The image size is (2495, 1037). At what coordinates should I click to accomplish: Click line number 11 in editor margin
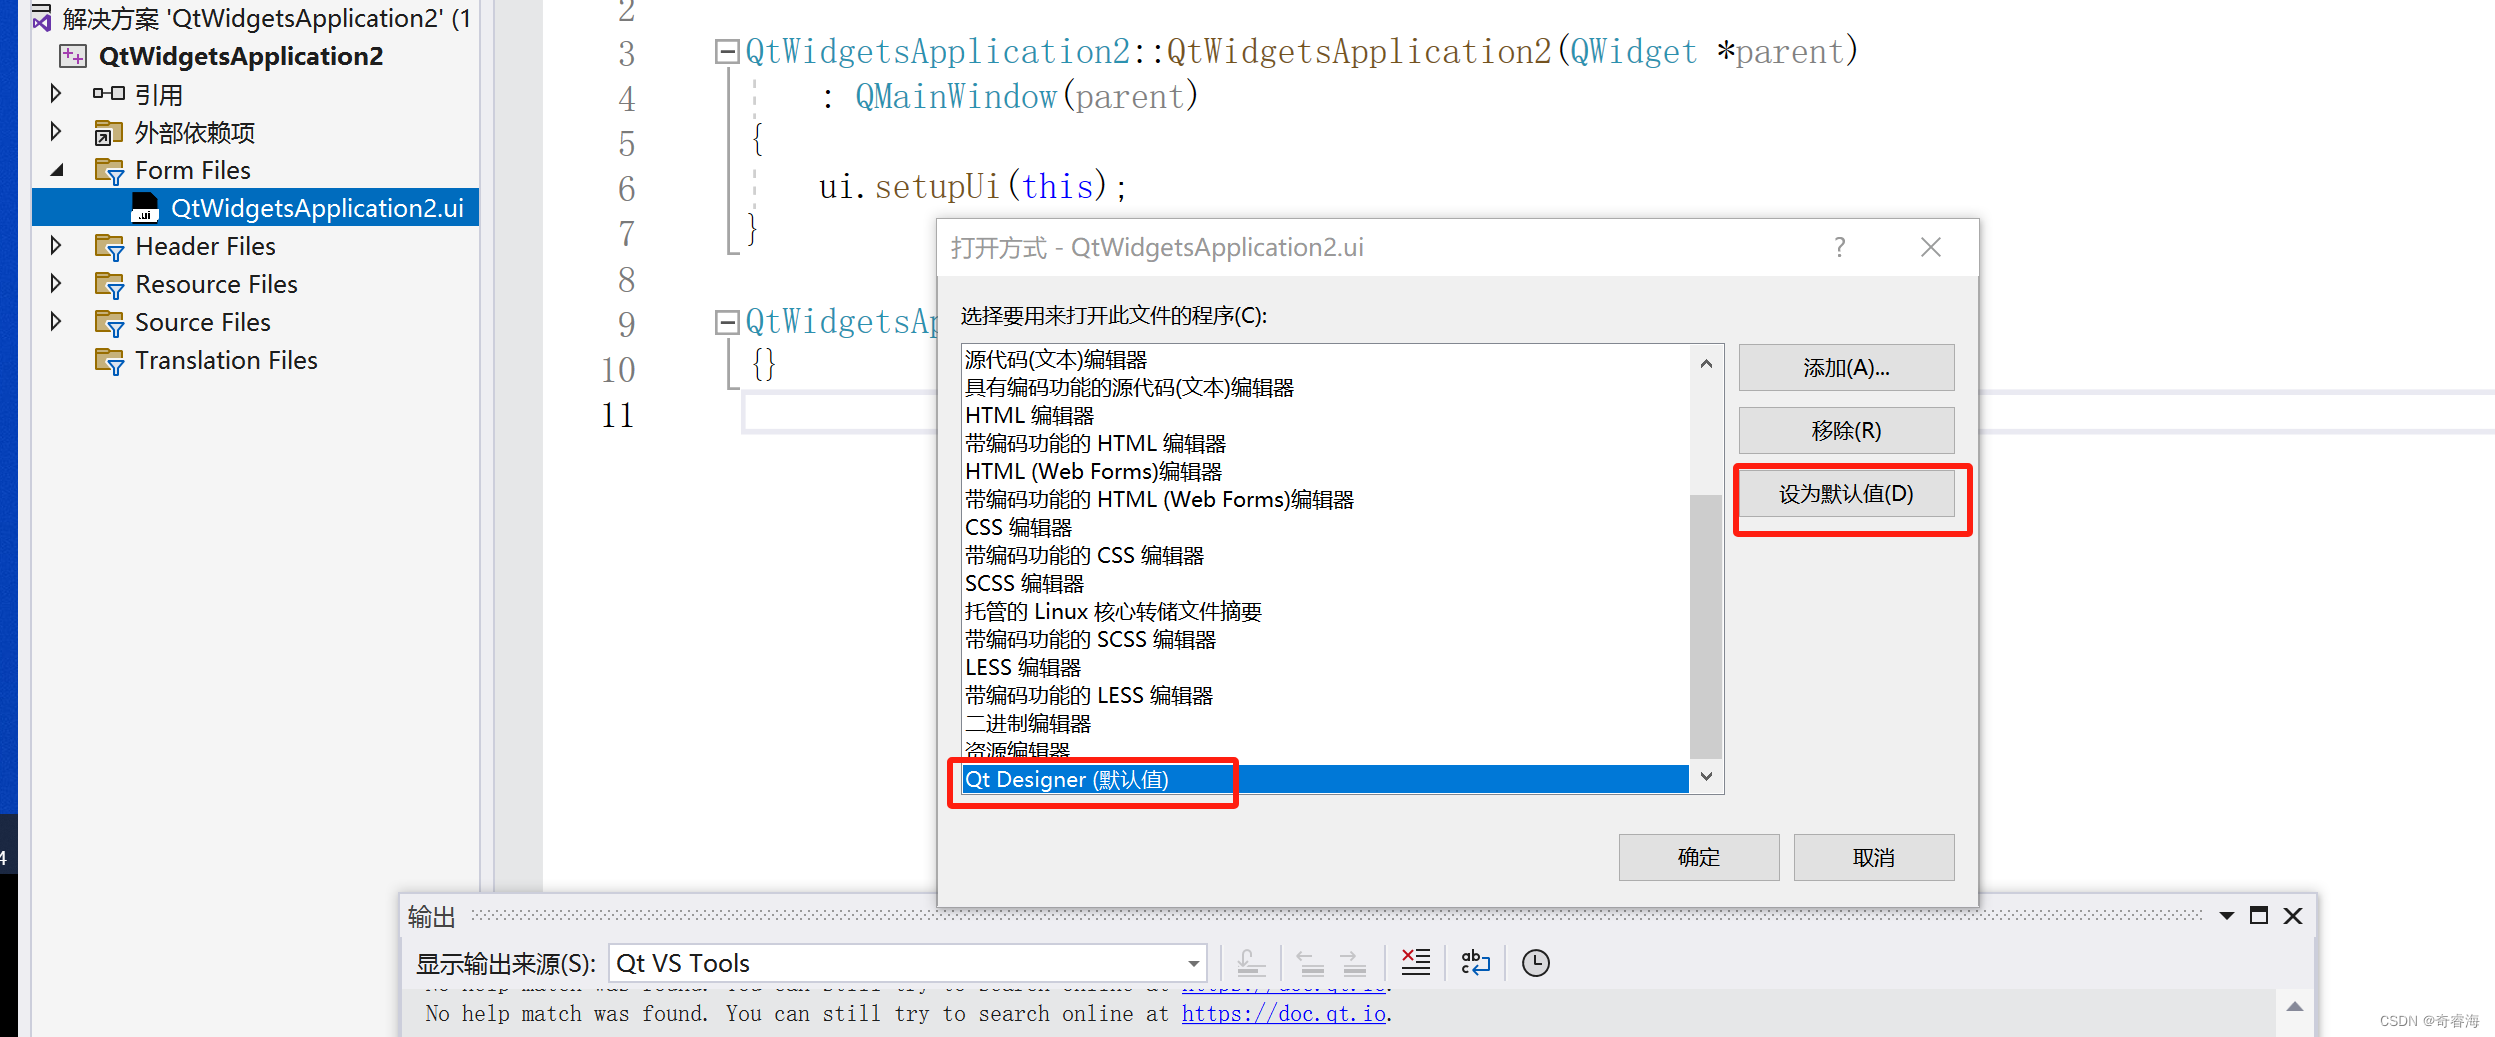(618, 414)
